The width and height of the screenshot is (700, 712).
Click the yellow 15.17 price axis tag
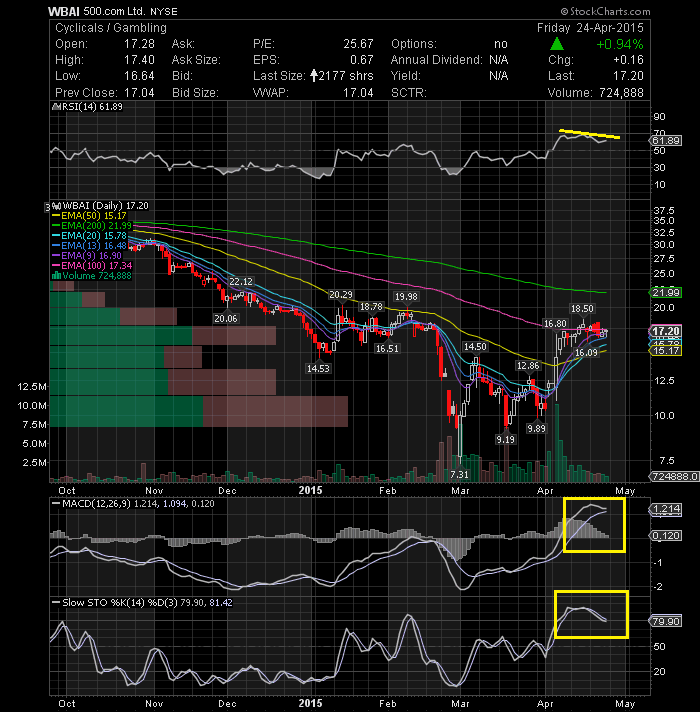click(x=666, y=351)
